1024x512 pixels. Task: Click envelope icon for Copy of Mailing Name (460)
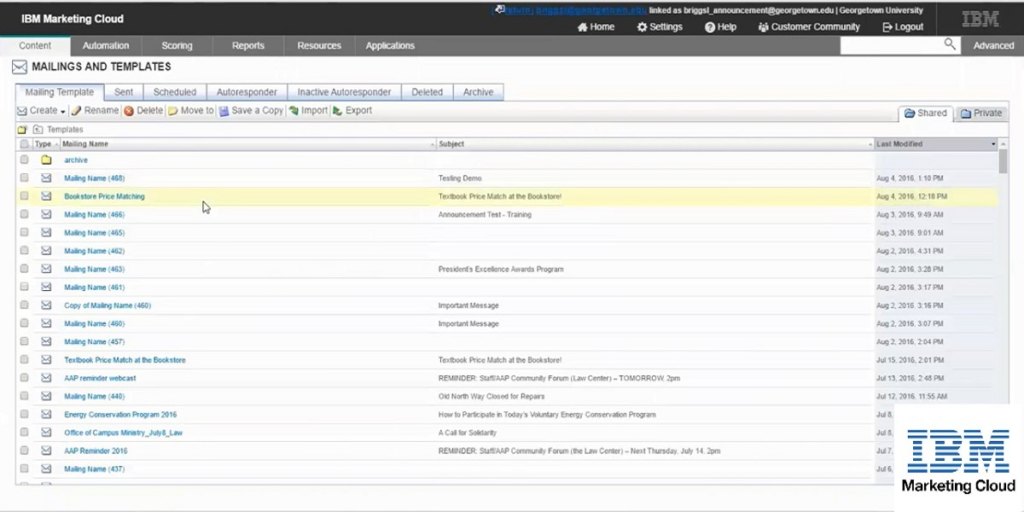tap(46, 305)
